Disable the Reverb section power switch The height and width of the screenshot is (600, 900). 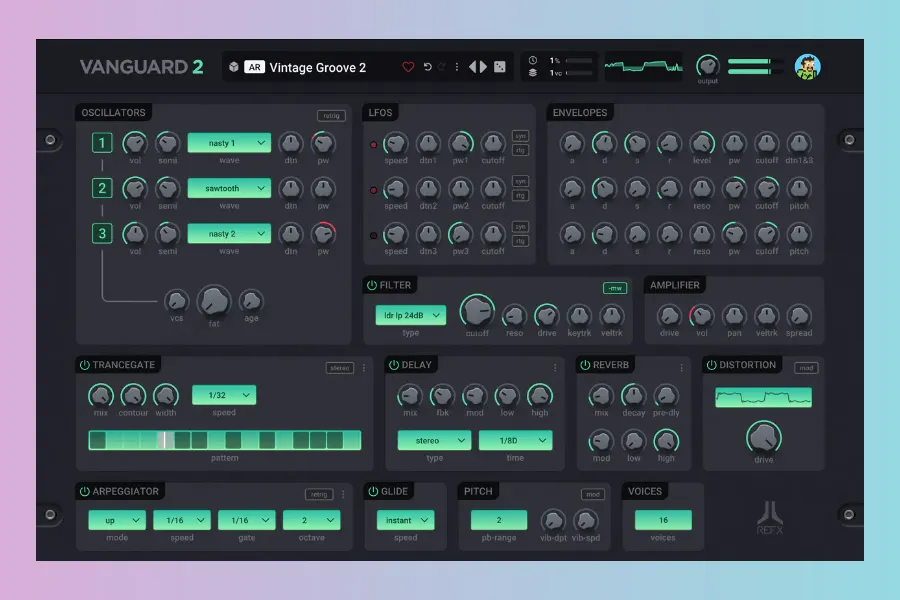point(584,365)
